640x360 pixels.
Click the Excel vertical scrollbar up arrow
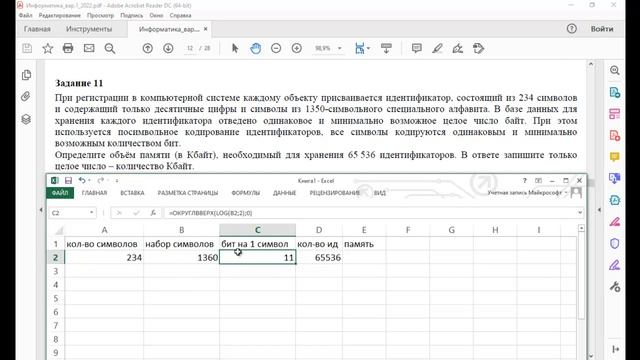point(581,229)
